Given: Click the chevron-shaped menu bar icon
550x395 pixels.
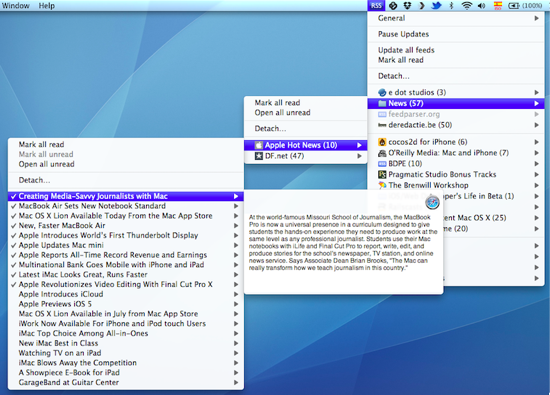Looking at the screenshot, I should [x=422, y=6].
